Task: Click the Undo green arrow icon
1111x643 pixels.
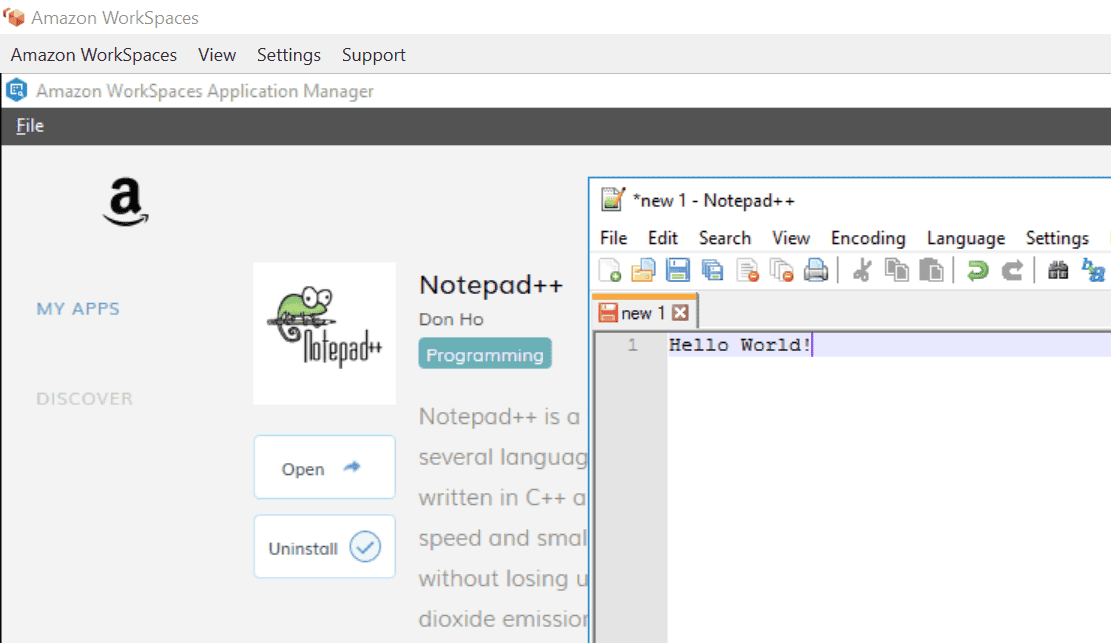Action: pos(977,270)
